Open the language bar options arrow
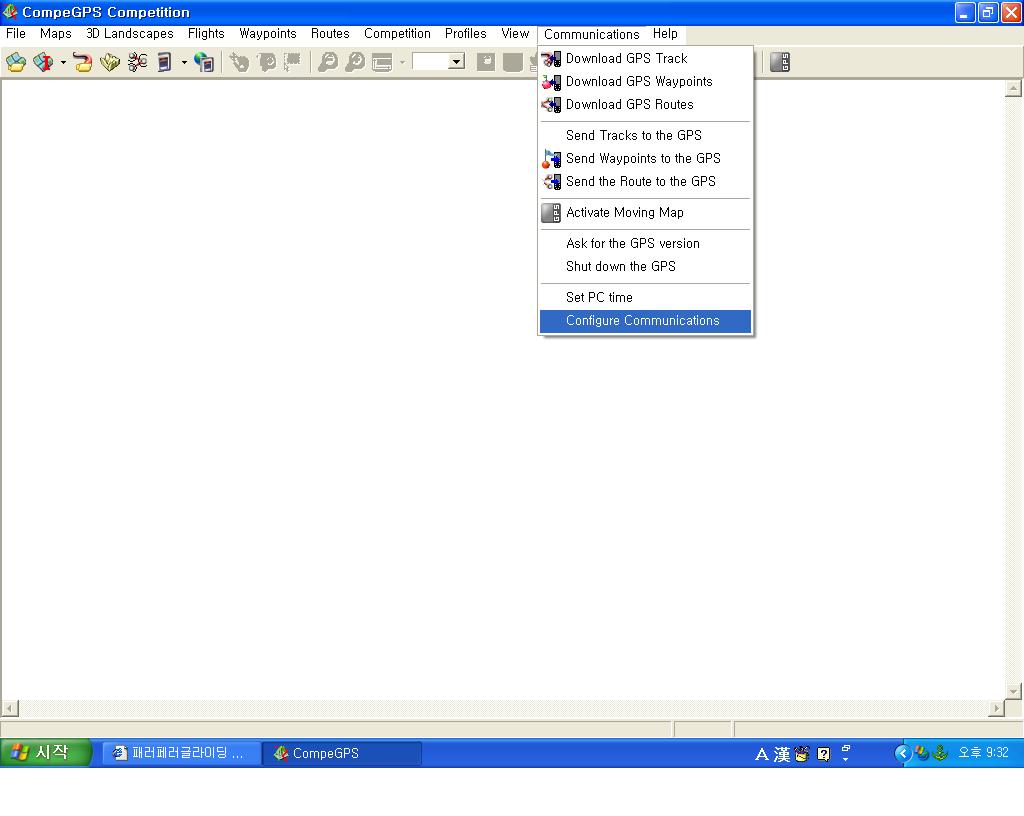The height and width of the screenshot is (816, 1024). pos(845,760)
